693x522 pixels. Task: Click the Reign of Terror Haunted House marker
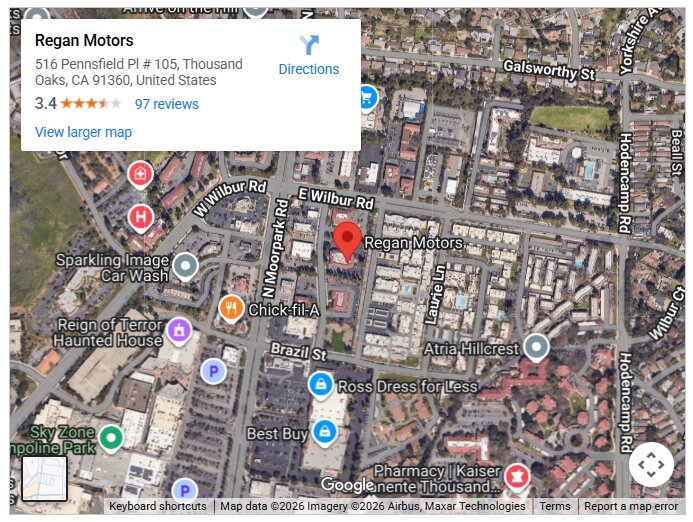point(179,331)
